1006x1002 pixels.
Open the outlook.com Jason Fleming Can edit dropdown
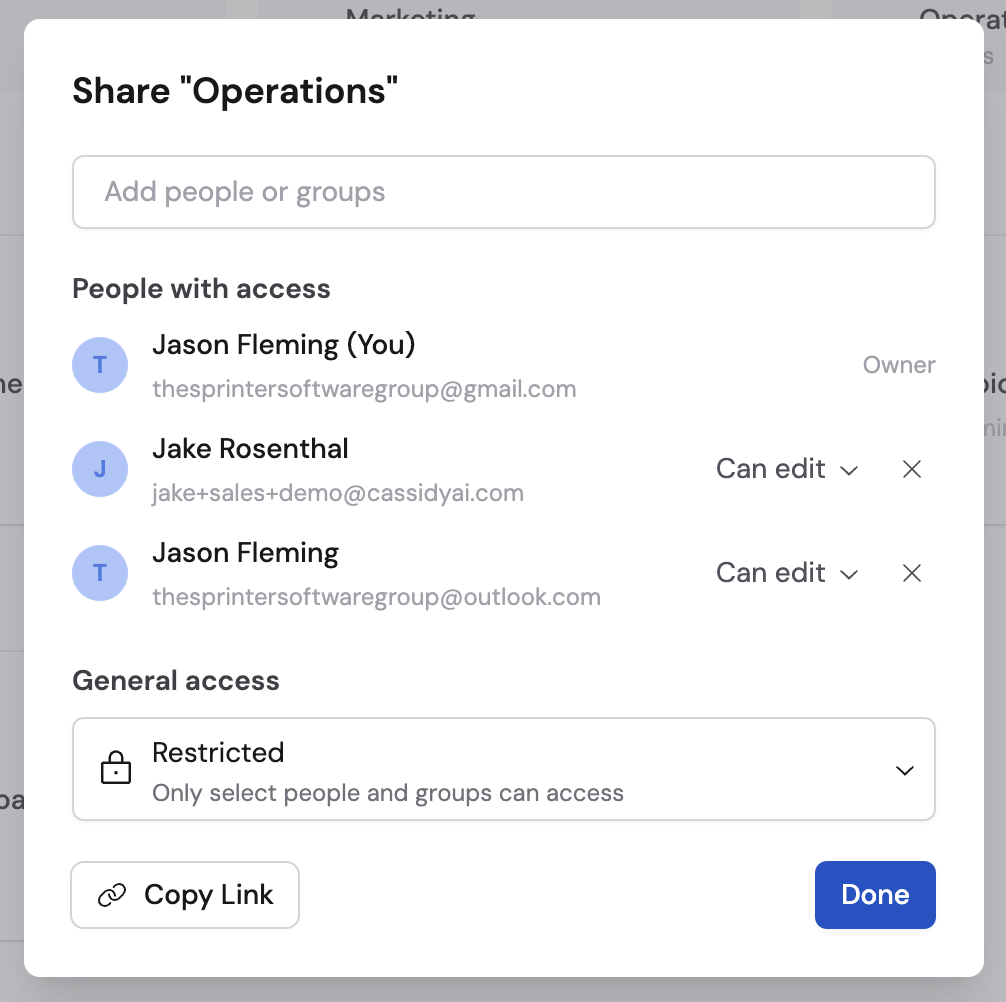coord(787,573)
